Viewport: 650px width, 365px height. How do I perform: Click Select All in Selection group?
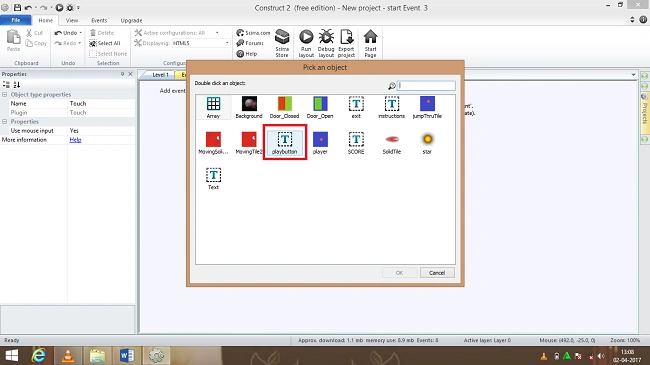point(105,43)
